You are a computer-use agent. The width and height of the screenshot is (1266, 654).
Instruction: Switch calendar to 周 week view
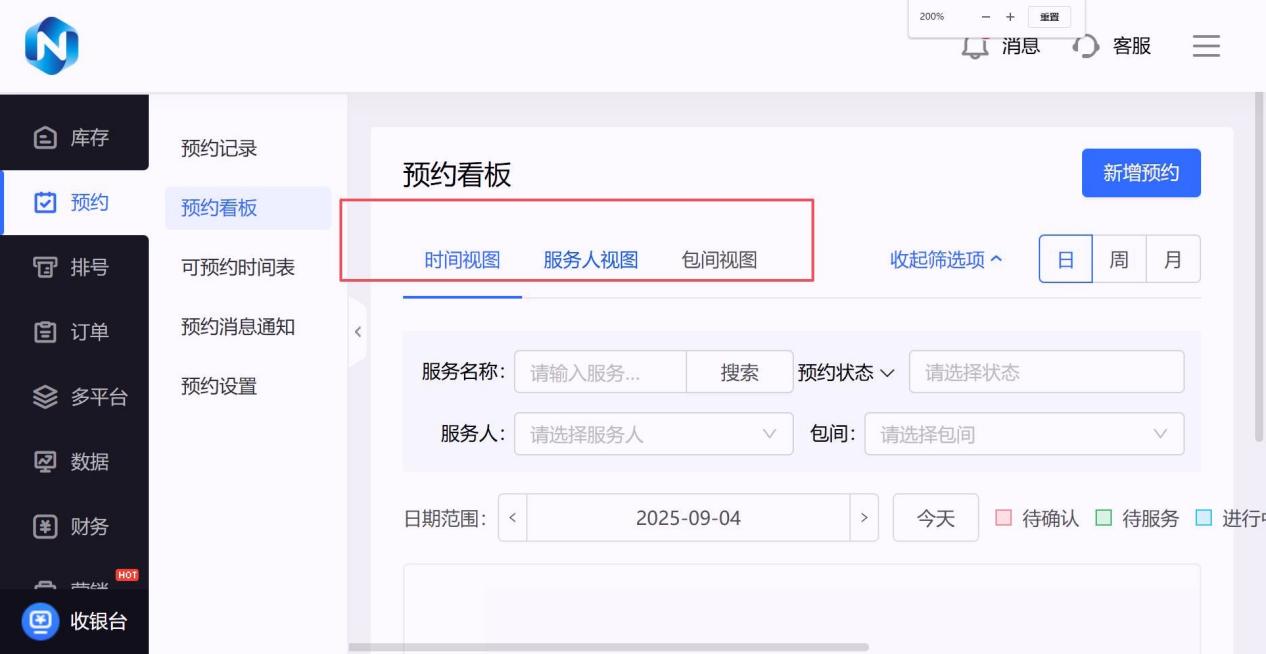pos(1119,260)
